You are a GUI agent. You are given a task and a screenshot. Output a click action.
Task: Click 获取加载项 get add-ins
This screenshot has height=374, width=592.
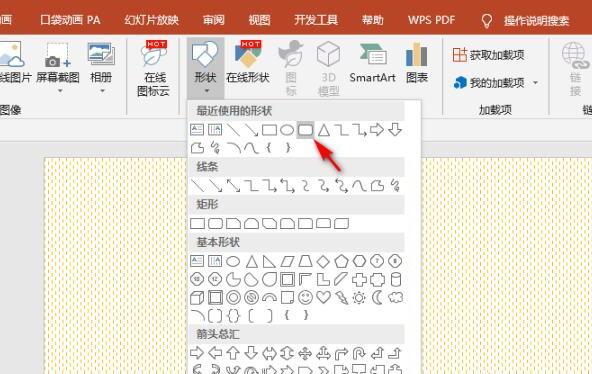(489, 55)
